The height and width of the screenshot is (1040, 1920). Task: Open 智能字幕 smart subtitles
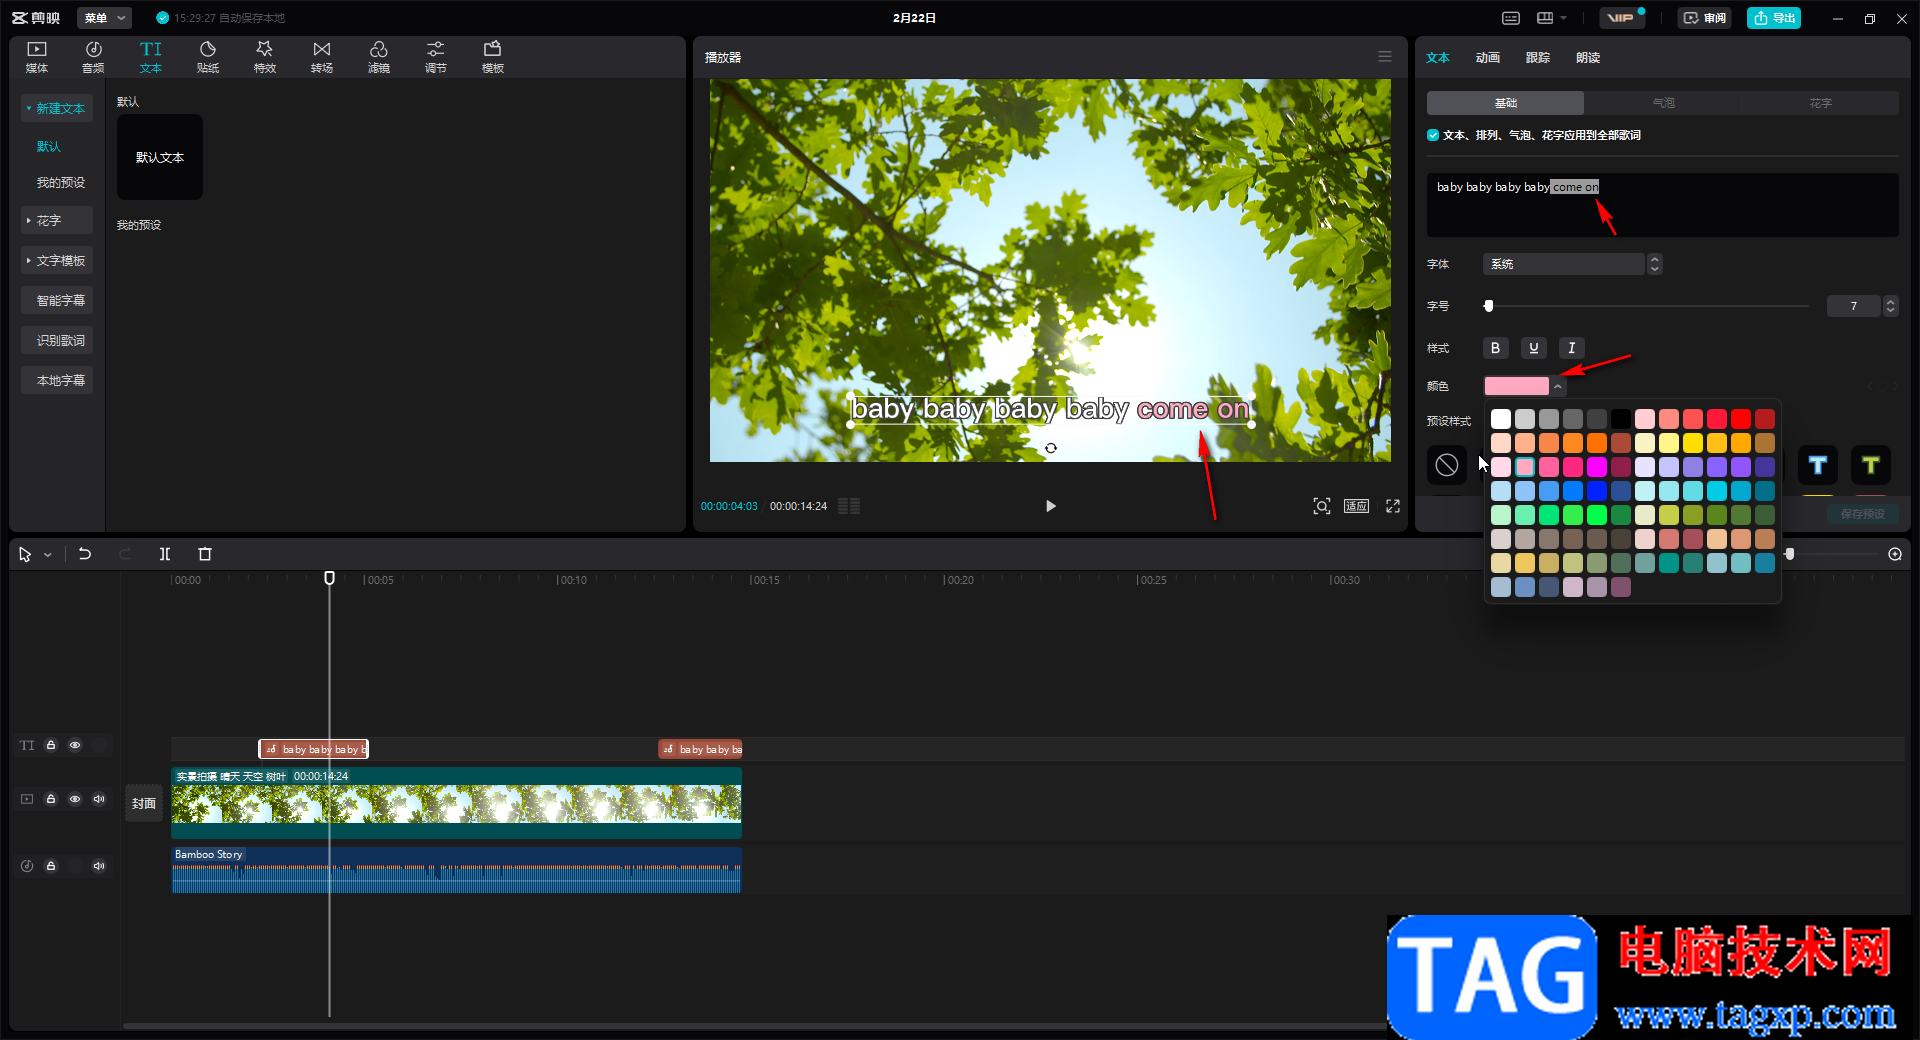[x=57, y=300]
